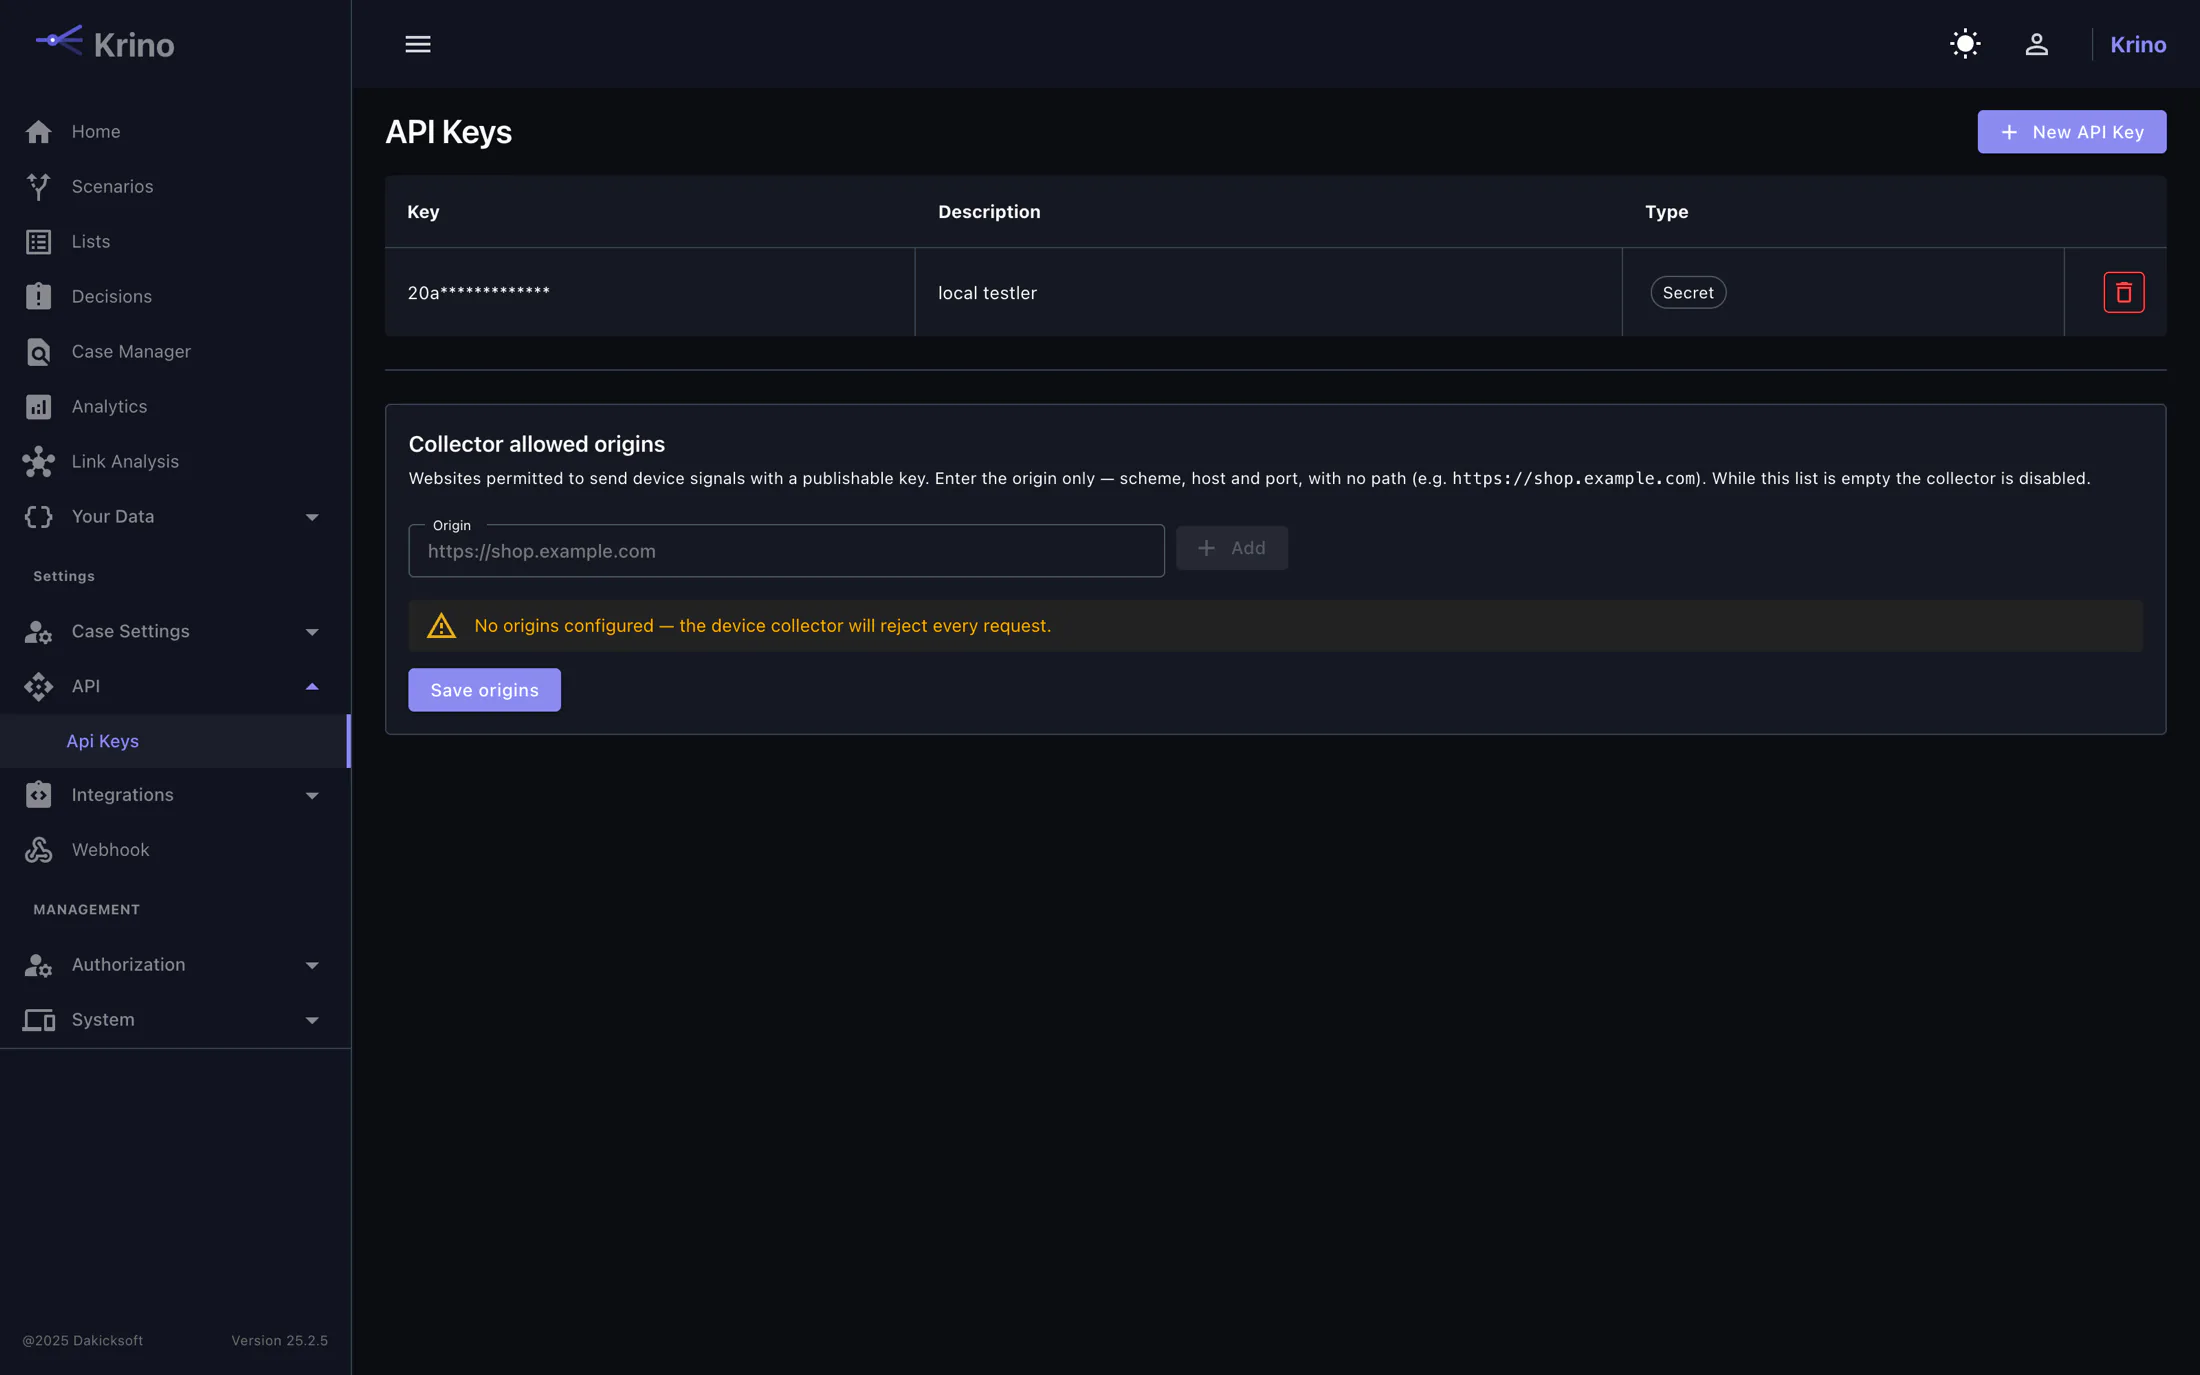The image size is (2200, 1375).
Task: Open Decisions menu item
Action: (175, 297)
